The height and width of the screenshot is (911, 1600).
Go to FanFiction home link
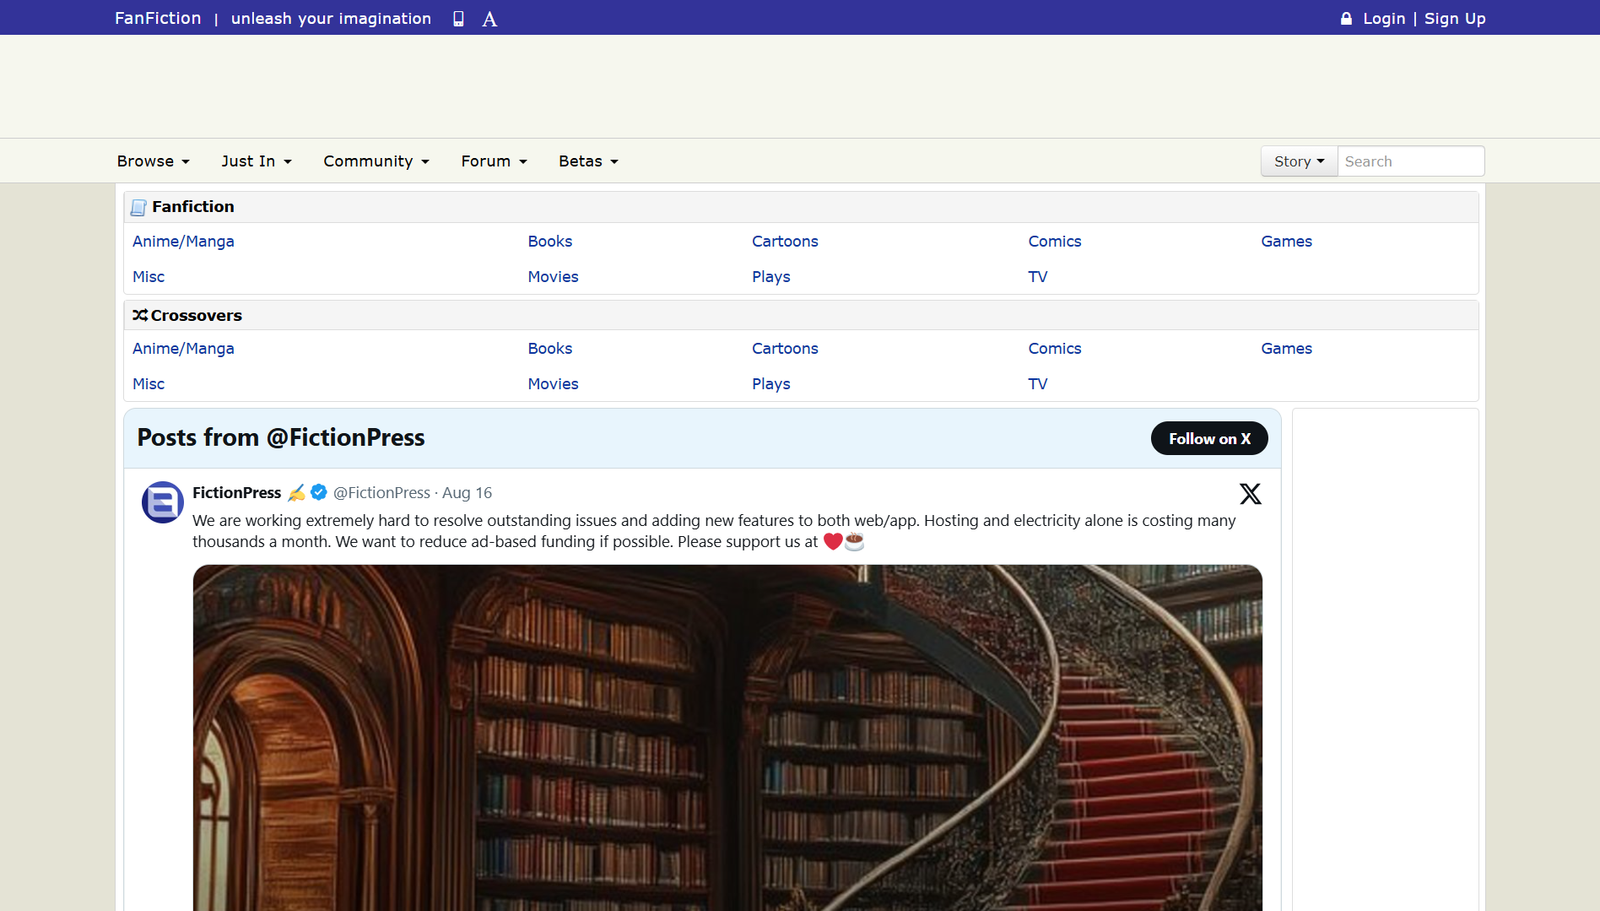(x=158, y=18)
